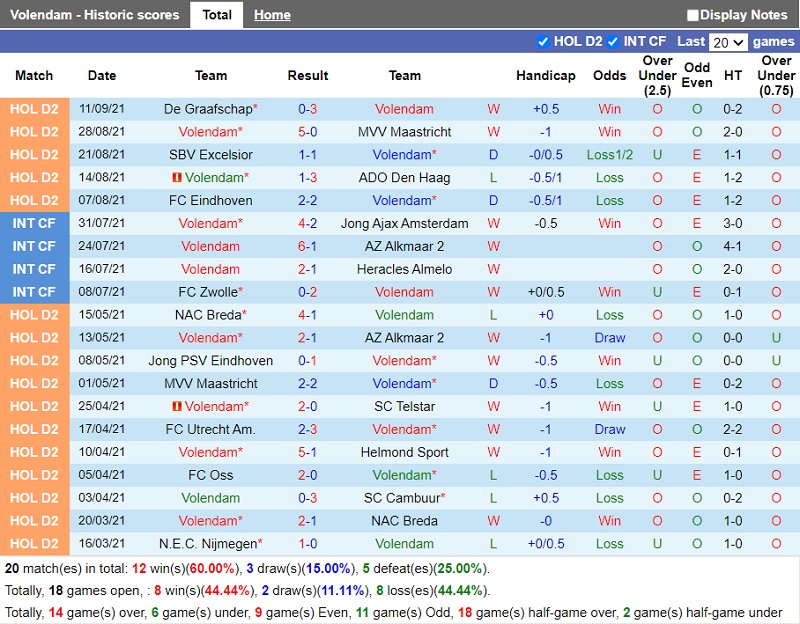
Task: Click the Over Under (0.75) column header
Action: [777, 76]
